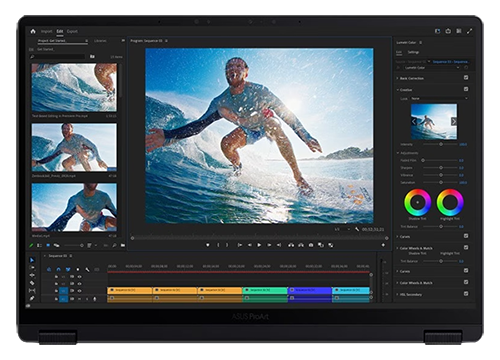Screen dimensions: 500x360
Task: Switch to the Edit tab
Action: coord(60,31)
